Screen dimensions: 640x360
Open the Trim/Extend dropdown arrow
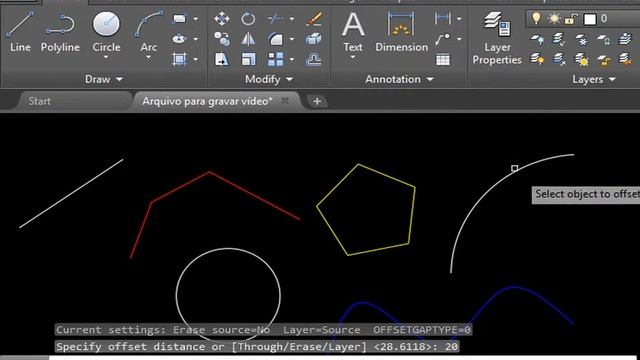pyautogui.click(x=291, y=19)
